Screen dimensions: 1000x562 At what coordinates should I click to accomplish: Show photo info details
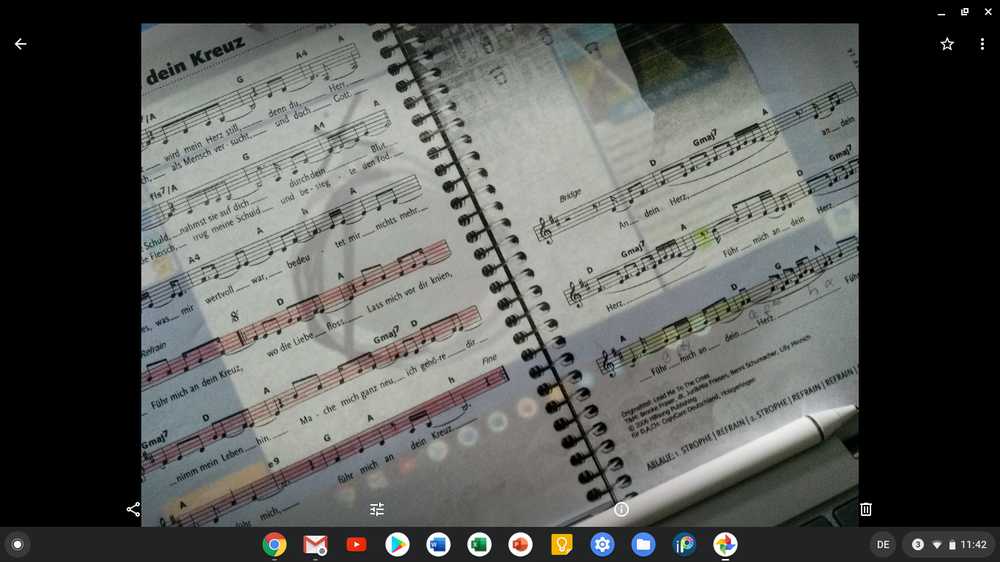coord(621,509)
